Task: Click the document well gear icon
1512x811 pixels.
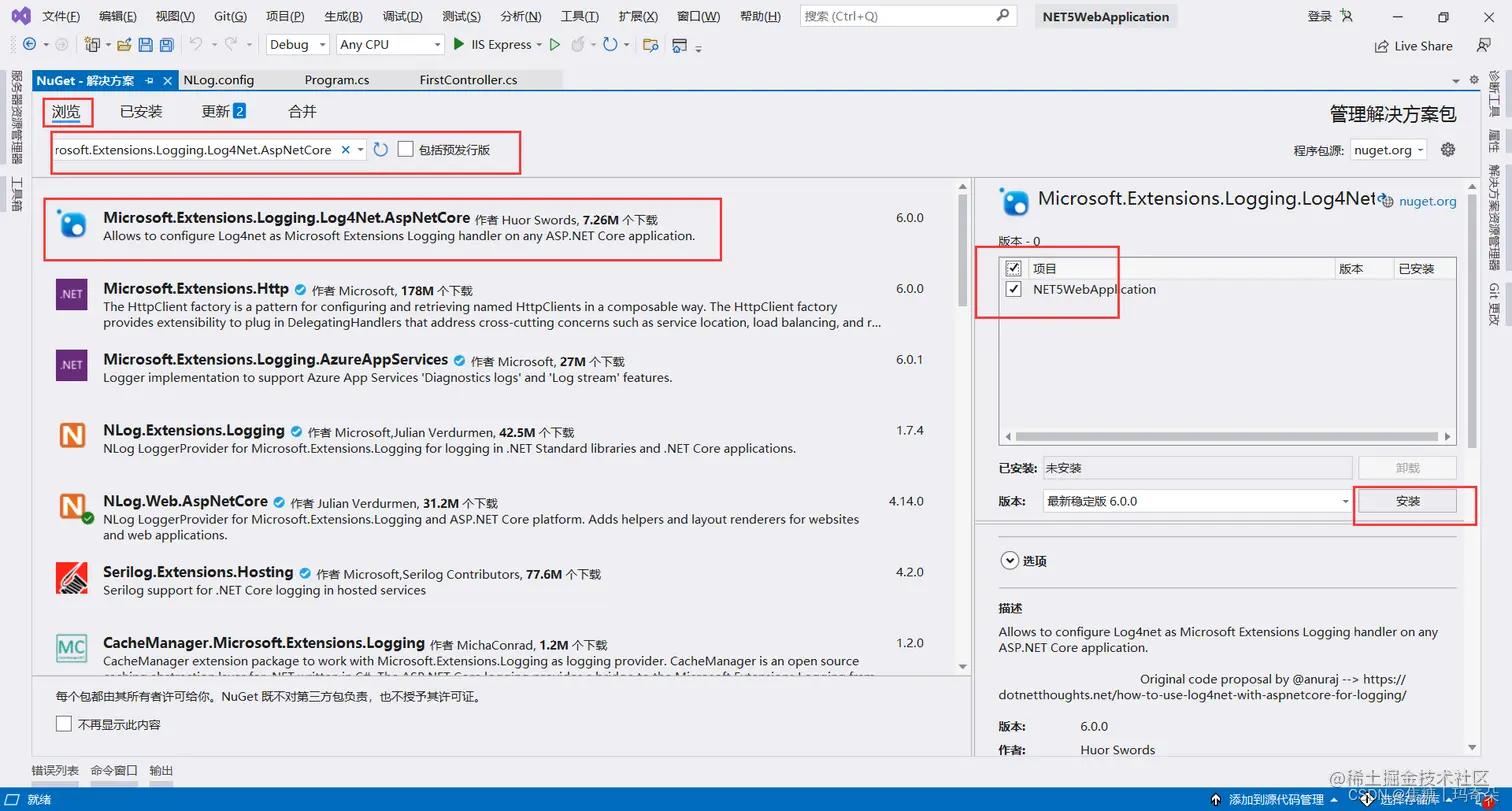Action: [x=1473, y=80]
